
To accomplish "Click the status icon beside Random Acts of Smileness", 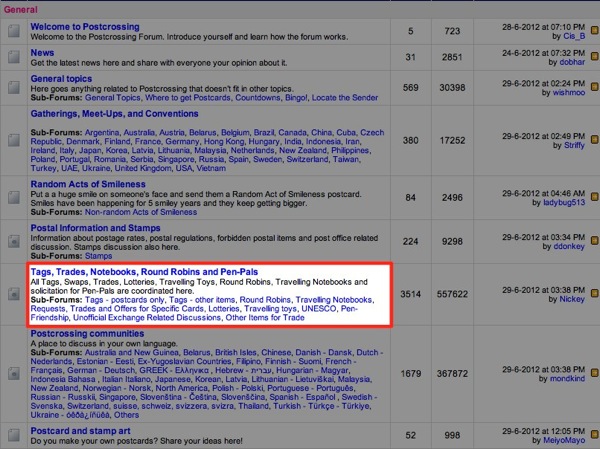I will click(14, 198).
